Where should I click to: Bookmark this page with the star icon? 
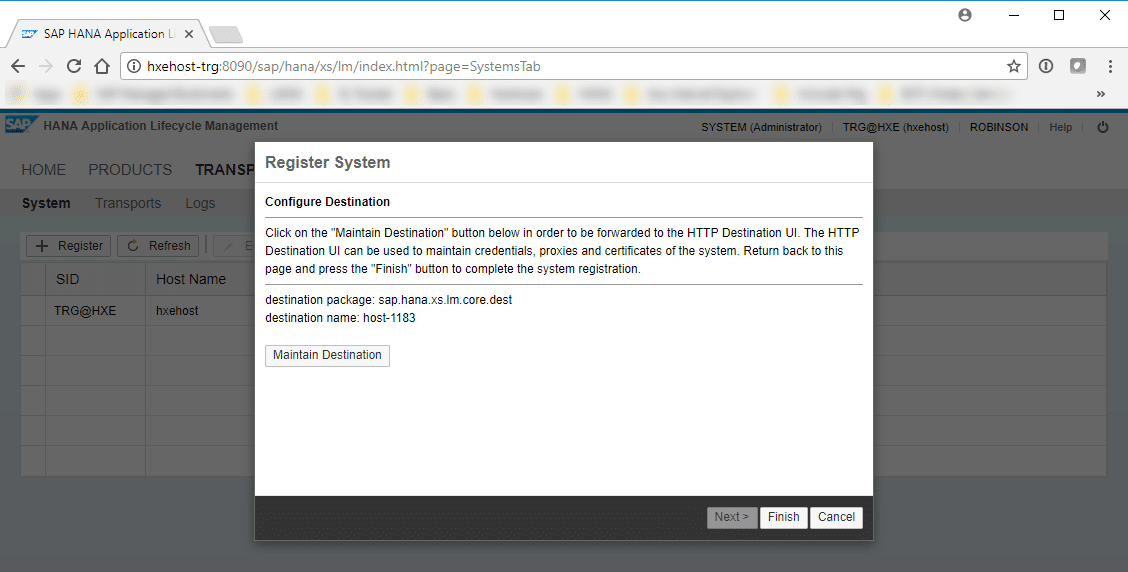1013,66
